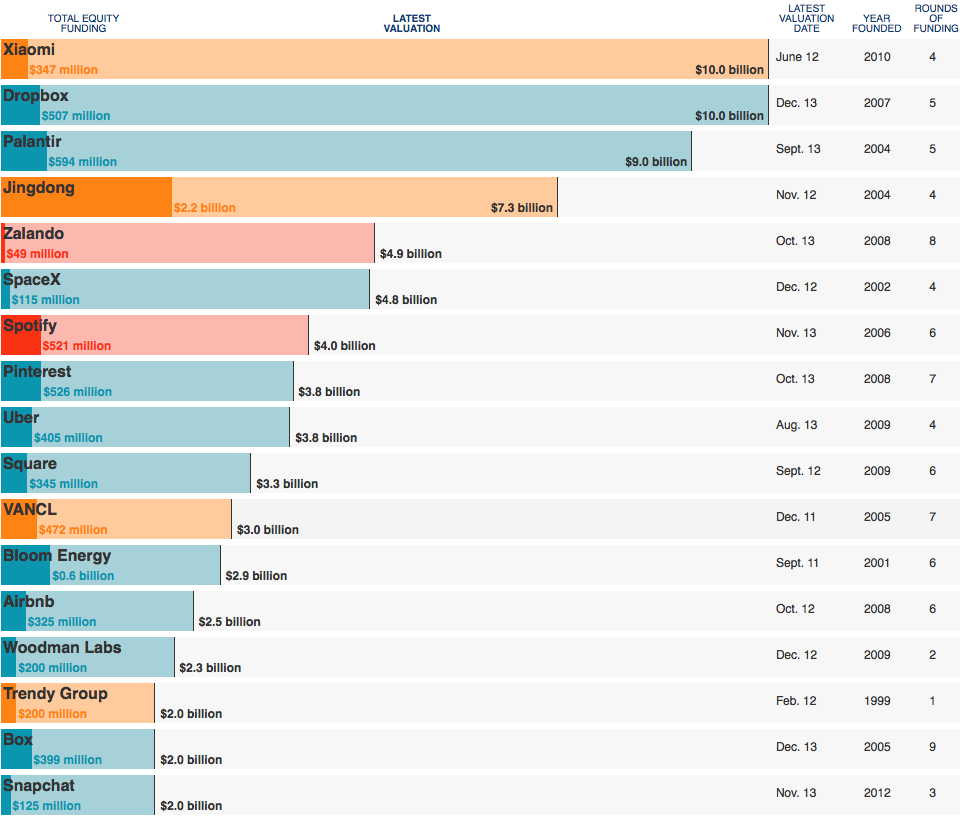Click Xiaomi's $347 million funding label
This screenshot has height=819, width=962.
[63, 70]
